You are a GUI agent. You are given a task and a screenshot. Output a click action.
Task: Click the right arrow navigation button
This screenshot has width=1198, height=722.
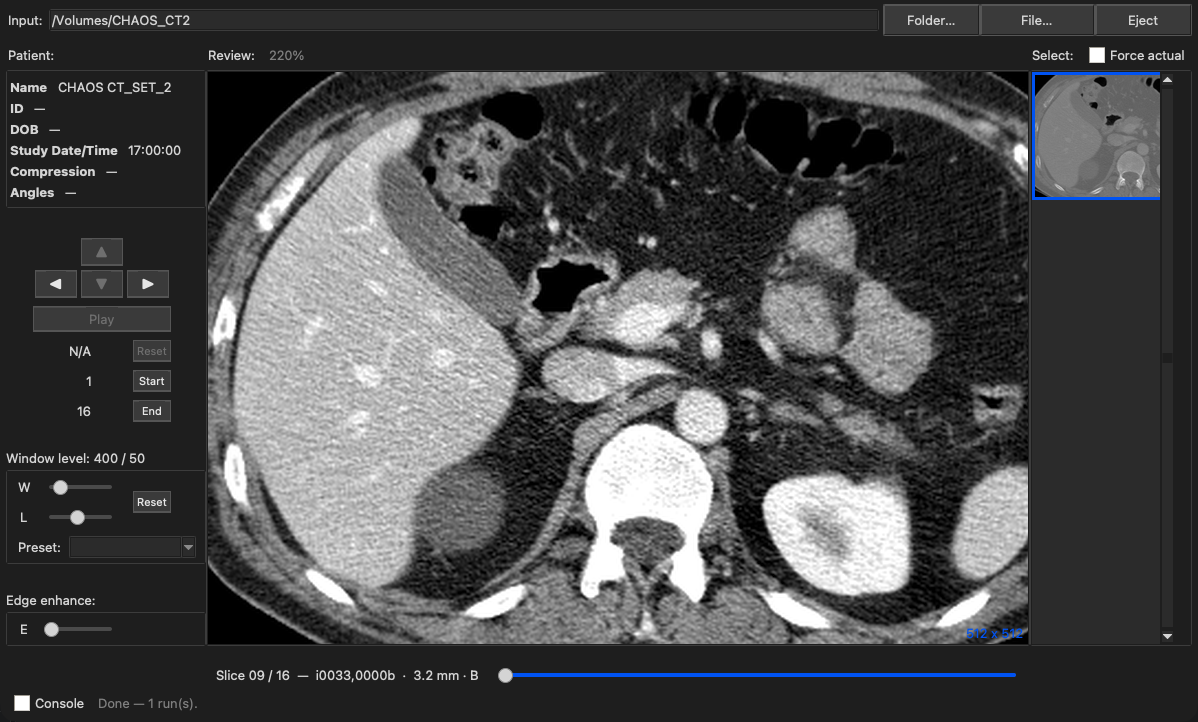point(147,283)
